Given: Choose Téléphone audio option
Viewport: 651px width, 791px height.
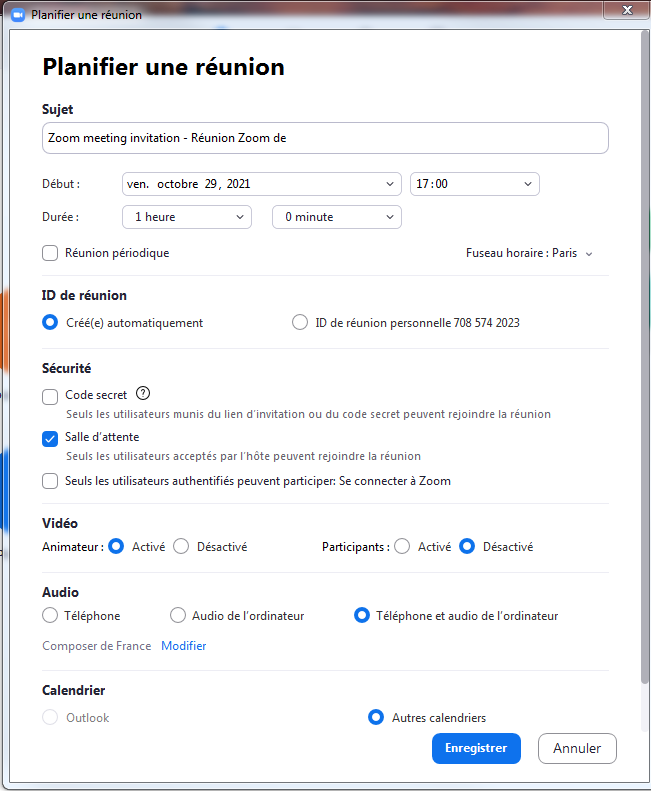Looking at the screenshot, I should (50, 616).
